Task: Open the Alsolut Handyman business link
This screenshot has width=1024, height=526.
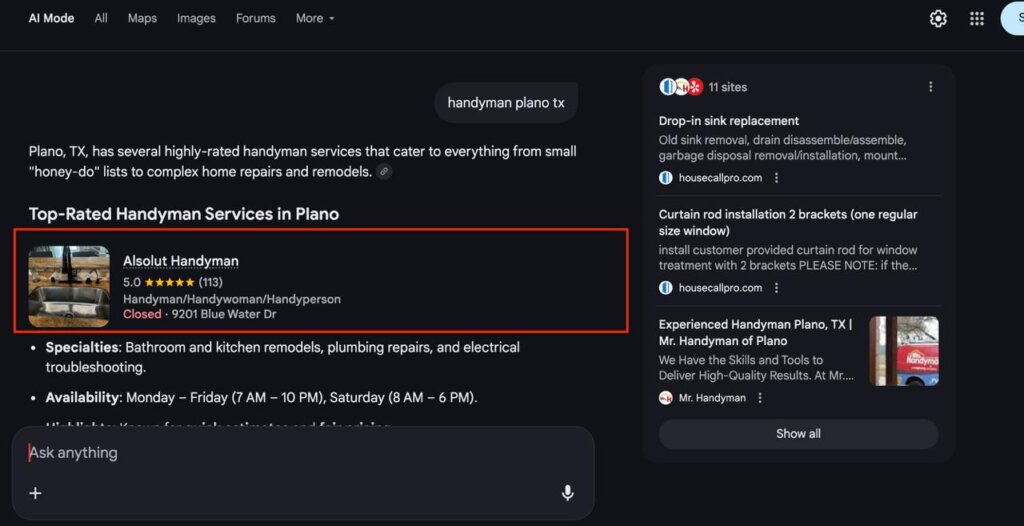Action: click(x=181, y=261)
